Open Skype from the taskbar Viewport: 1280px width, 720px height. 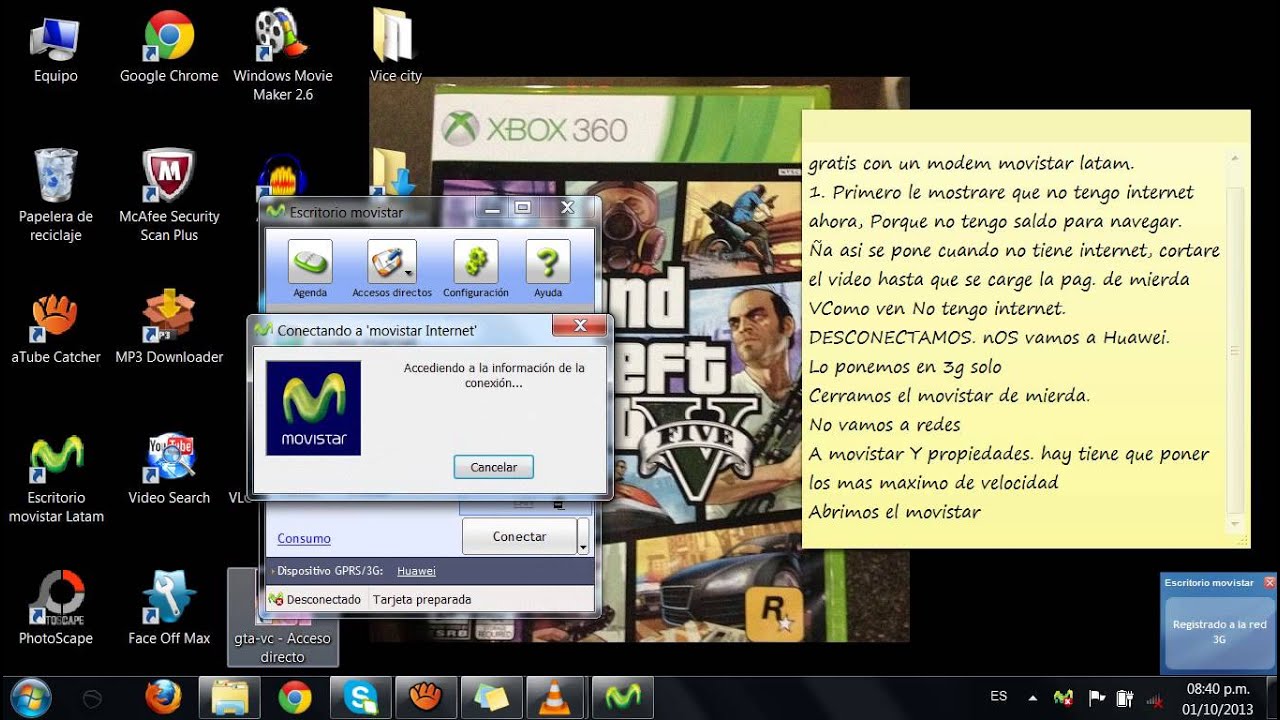(x=359, y=697)
